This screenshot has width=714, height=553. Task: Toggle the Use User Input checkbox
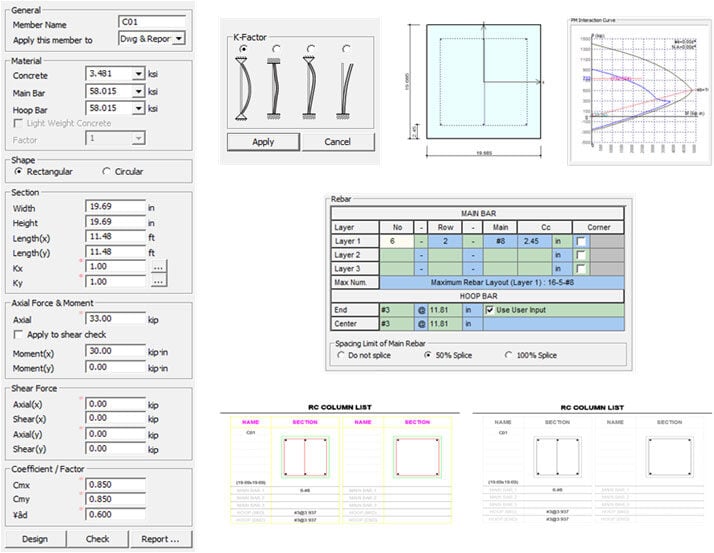pos(490,310)
